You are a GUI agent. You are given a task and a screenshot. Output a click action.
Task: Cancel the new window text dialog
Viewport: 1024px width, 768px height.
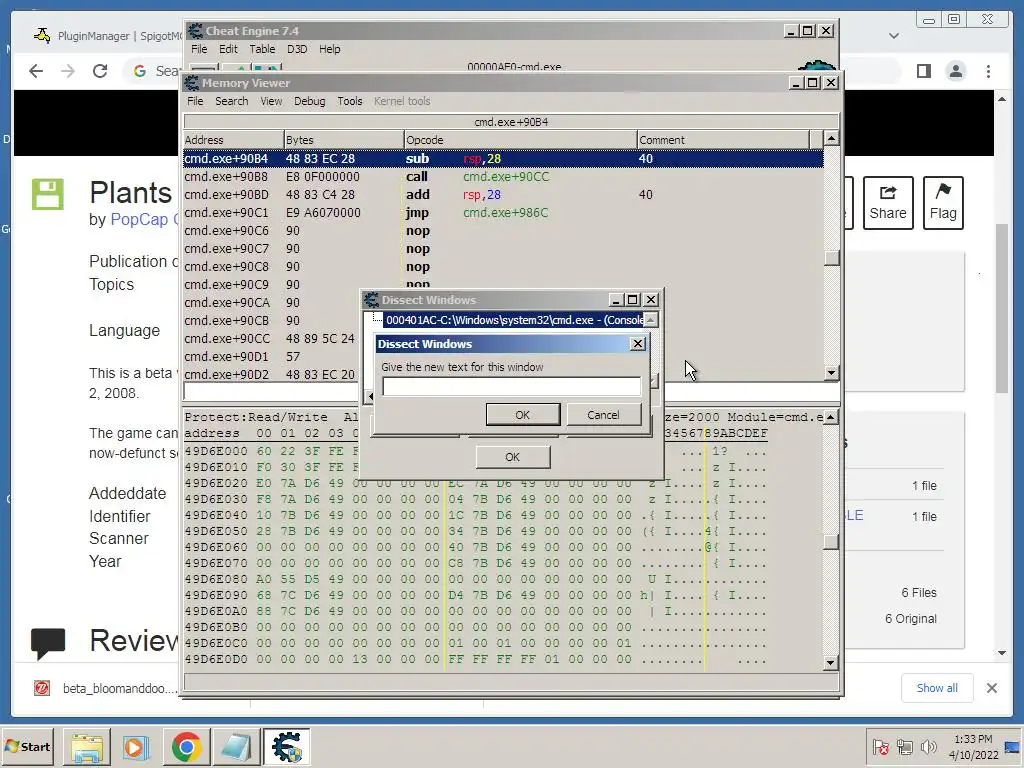pyautogui.click(x=603, y=415)
